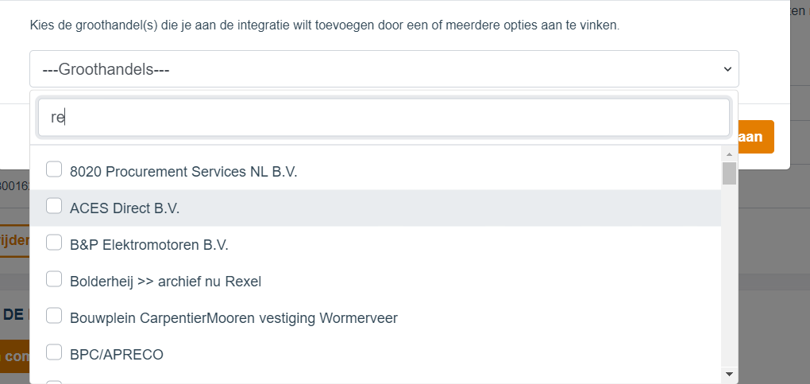Click the list scrollbar up arrow
The height and width of the screenshot is (384, 810).
(x=729, y=154)
